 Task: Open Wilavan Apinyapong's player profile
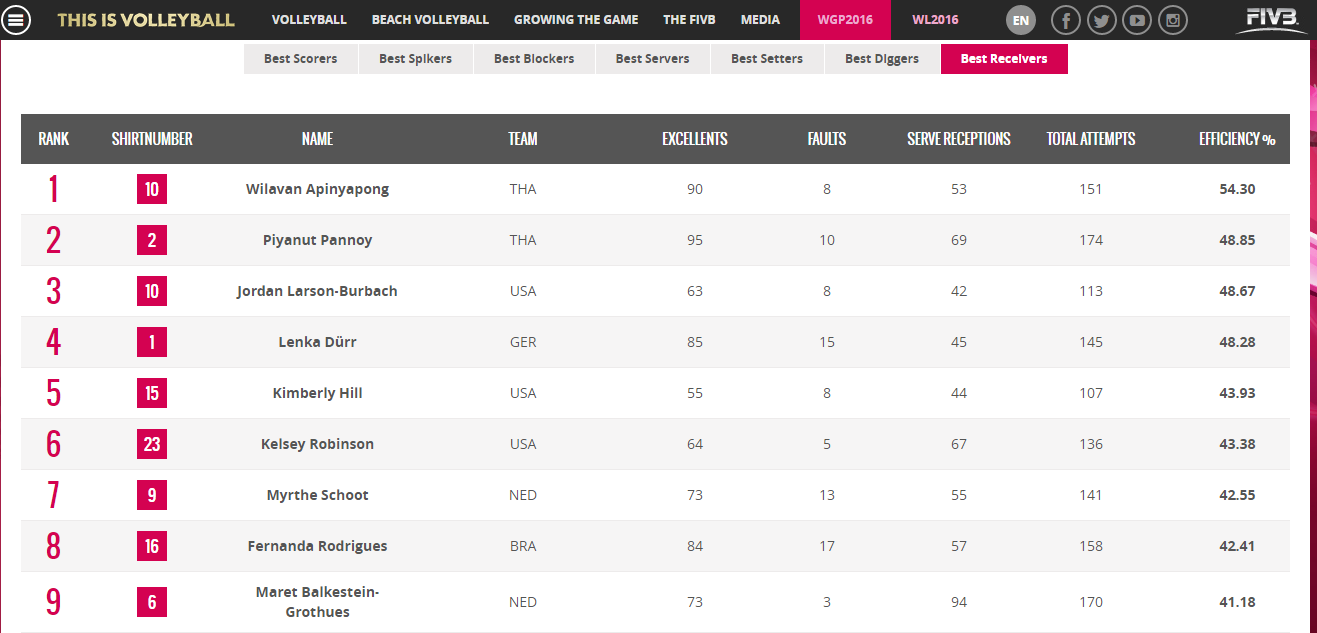coord(317,189)
